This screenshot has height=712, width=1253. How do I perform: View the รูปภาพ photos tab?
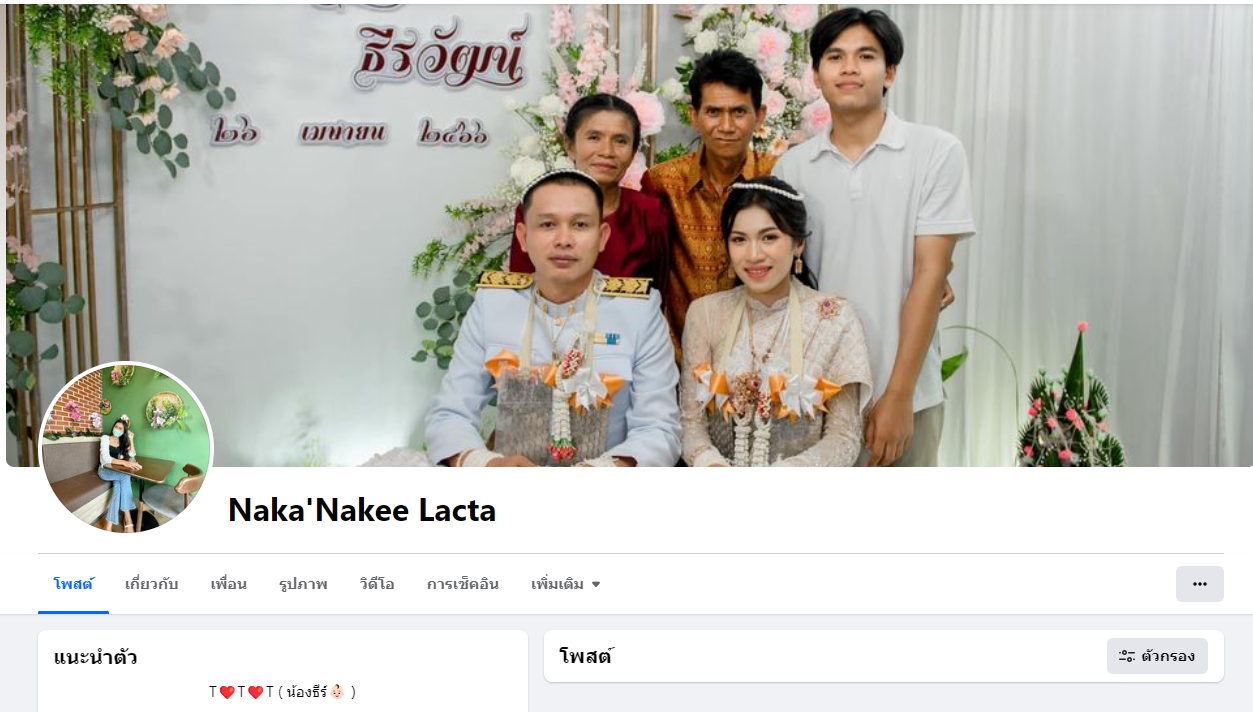[303, 584]
